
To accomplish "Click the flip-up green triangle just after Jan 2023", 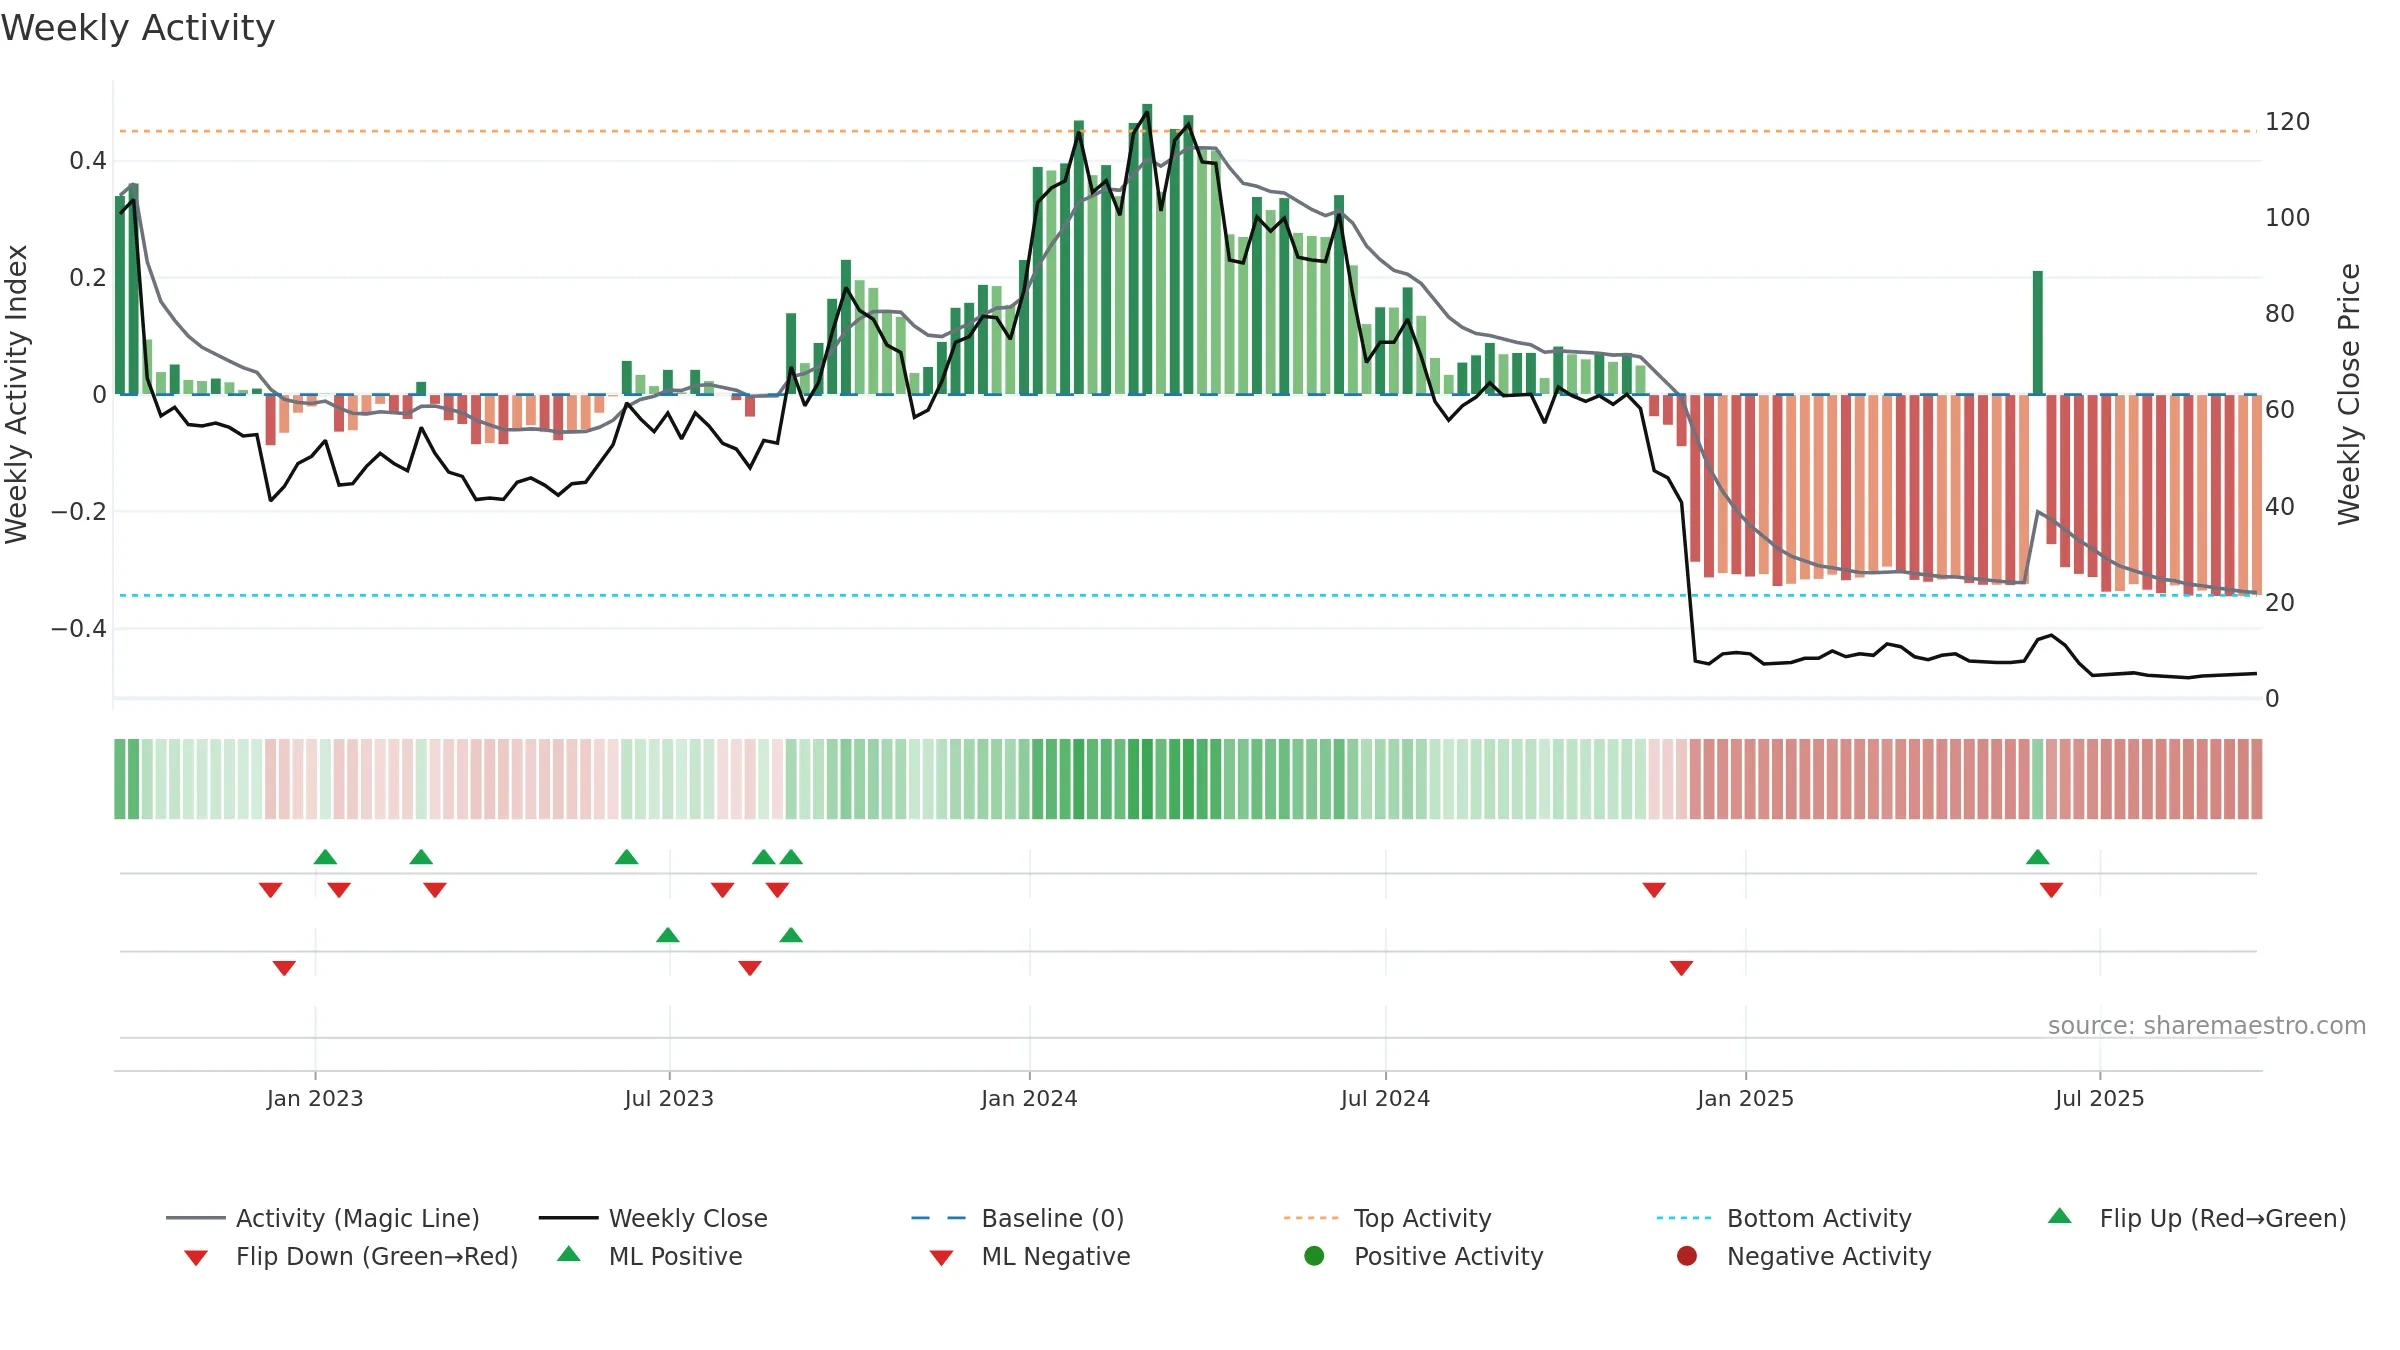I will pyautogui.click(x=325, y=857).
